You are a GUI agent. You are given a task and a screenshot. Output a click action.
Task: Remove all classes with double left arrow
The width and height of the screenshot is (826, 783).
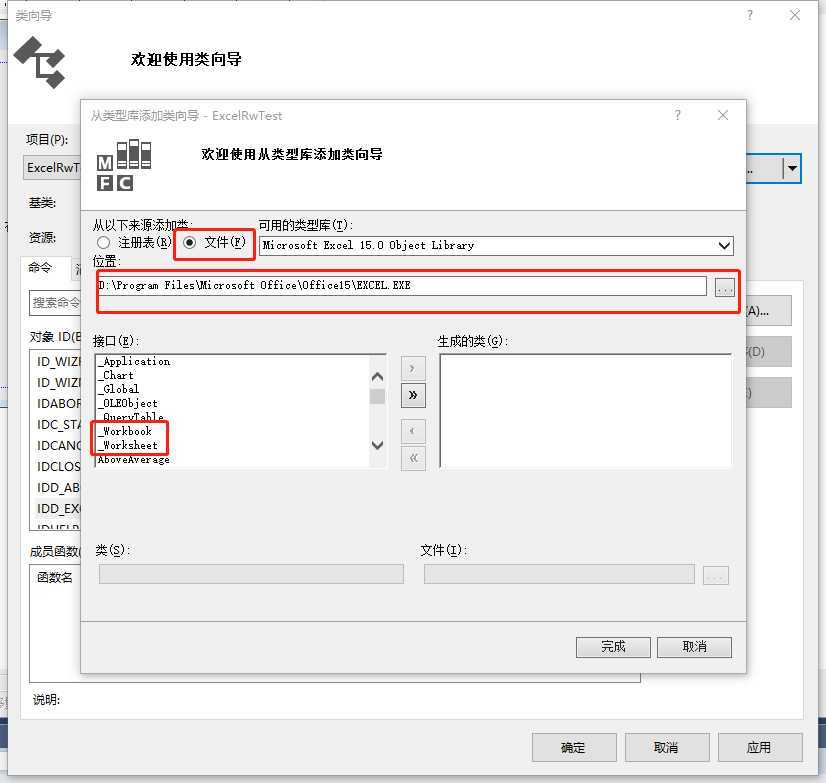413,458
